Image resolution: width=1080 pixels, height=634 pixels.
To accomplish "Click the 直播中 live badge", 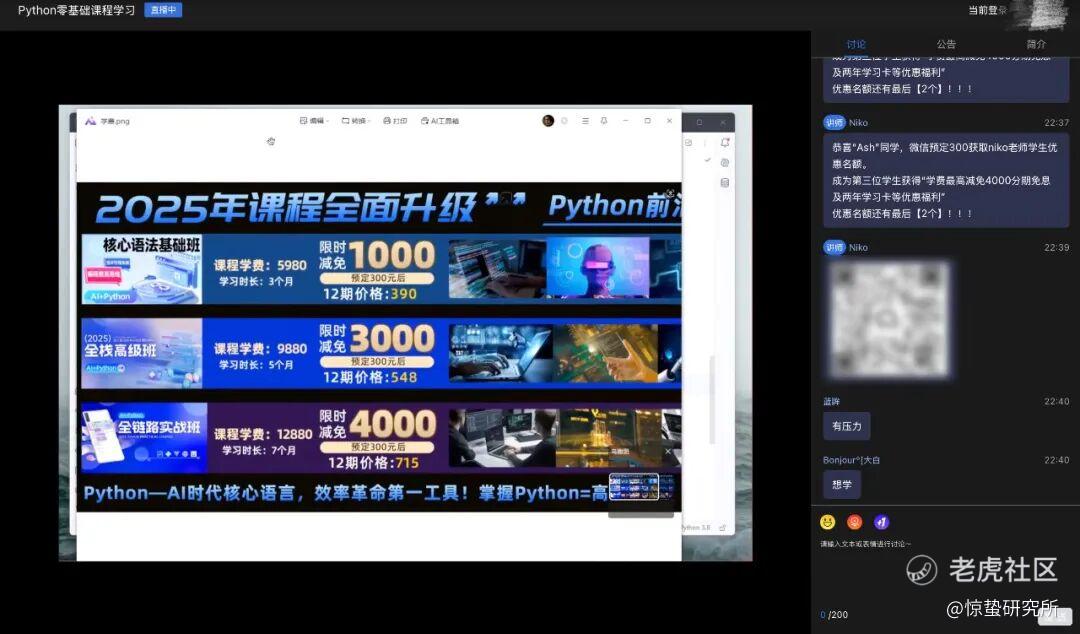I will [163, 10].
